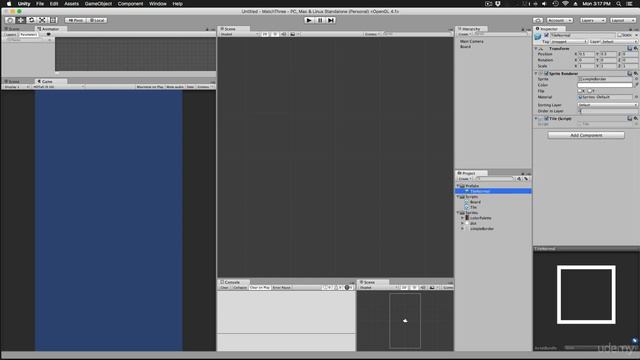This screenshot has width=640, height=360.
Task: Toggle the Animator eye visibility icon
Action: point(49,35)
